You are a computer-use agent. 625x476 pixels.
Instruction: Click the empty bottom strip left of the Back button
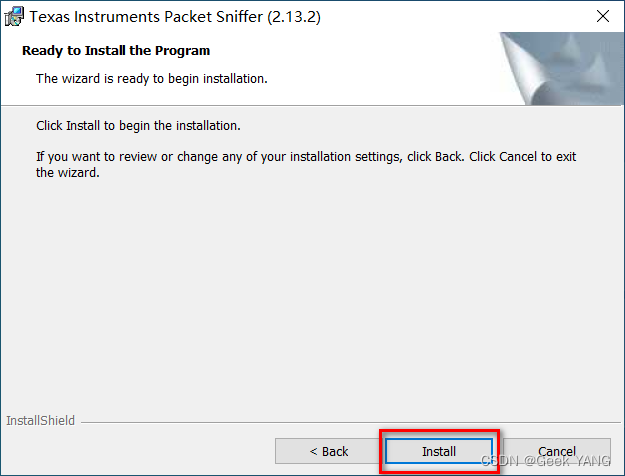140,452
